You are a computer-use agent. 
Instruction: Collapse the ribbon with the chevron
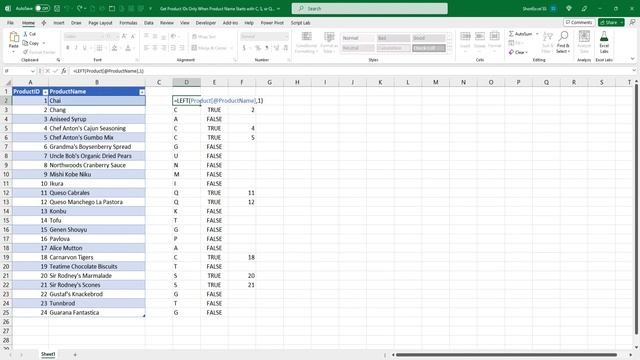(632, 59)
